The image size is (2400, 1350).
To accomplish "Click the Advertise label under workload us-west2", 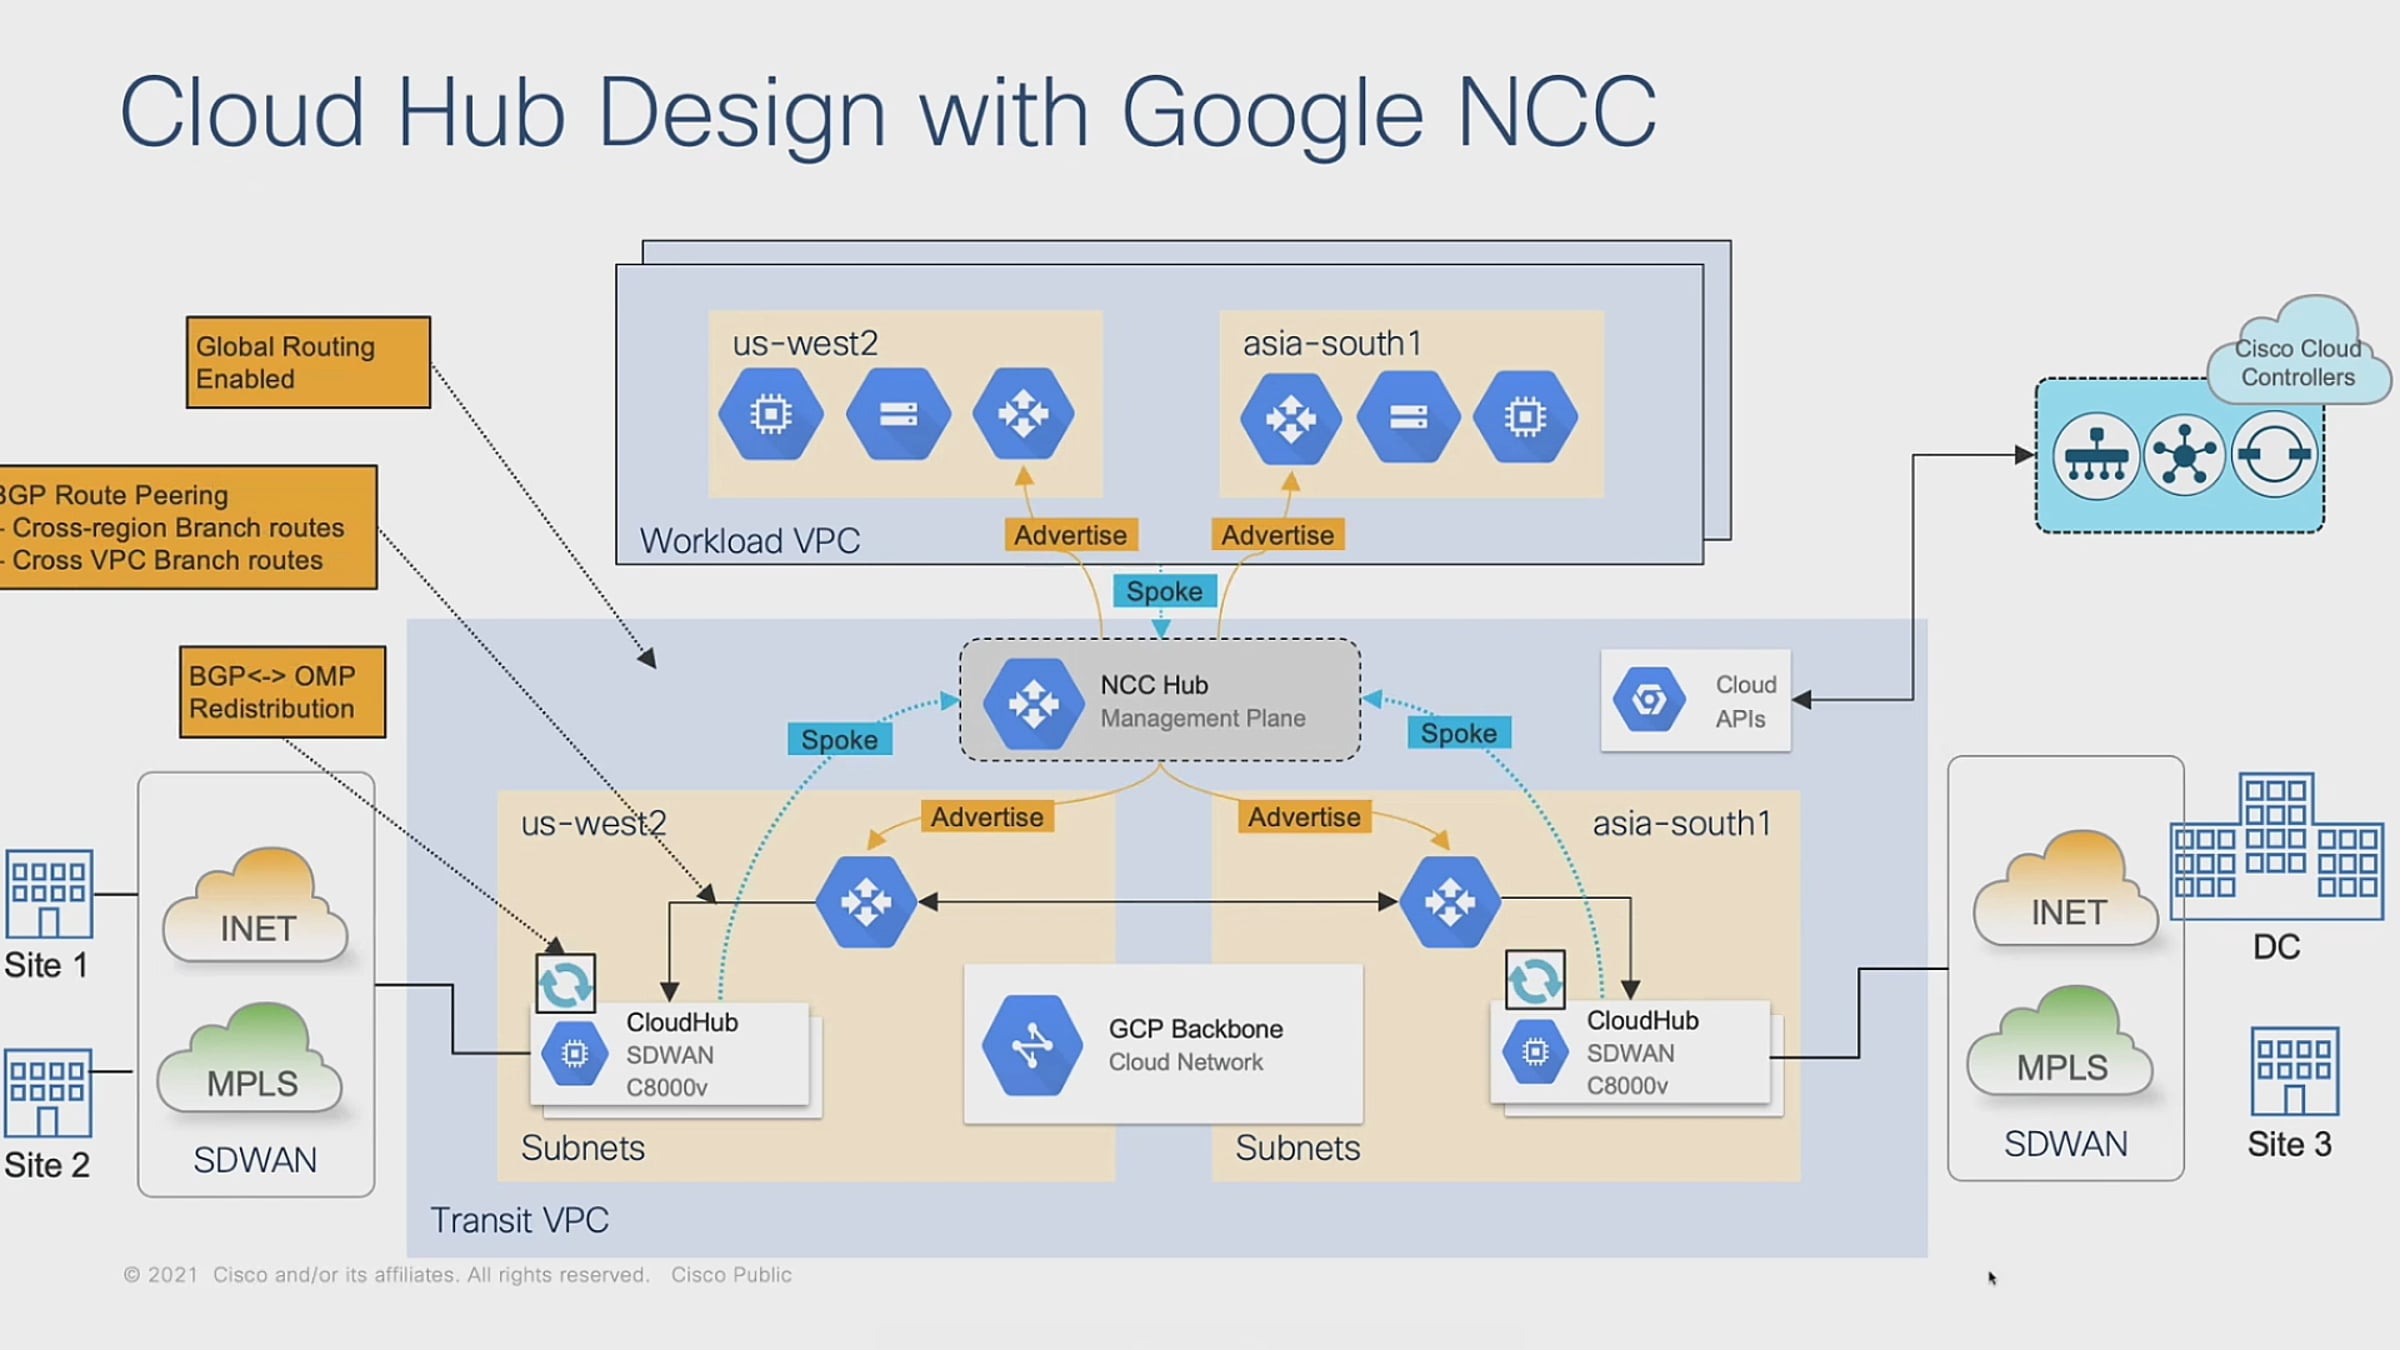I will pos(1070,535).
